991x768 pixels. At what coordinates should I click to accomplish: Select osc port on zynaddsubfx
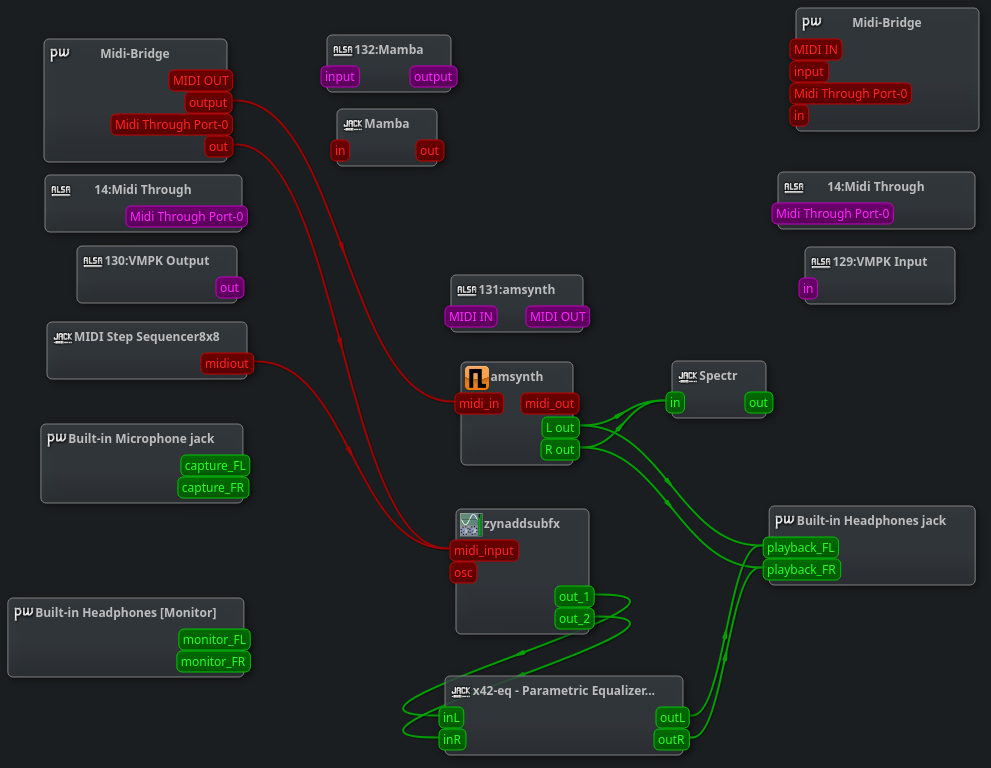(x=463, y=573)
